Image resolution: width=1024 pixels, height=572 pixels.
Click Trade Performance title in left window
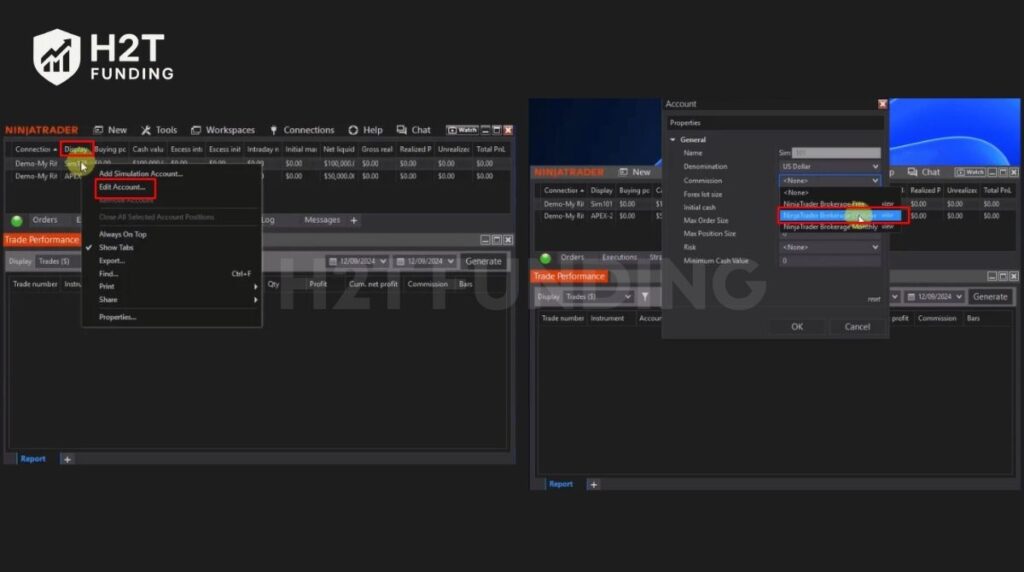pos(42,240)
